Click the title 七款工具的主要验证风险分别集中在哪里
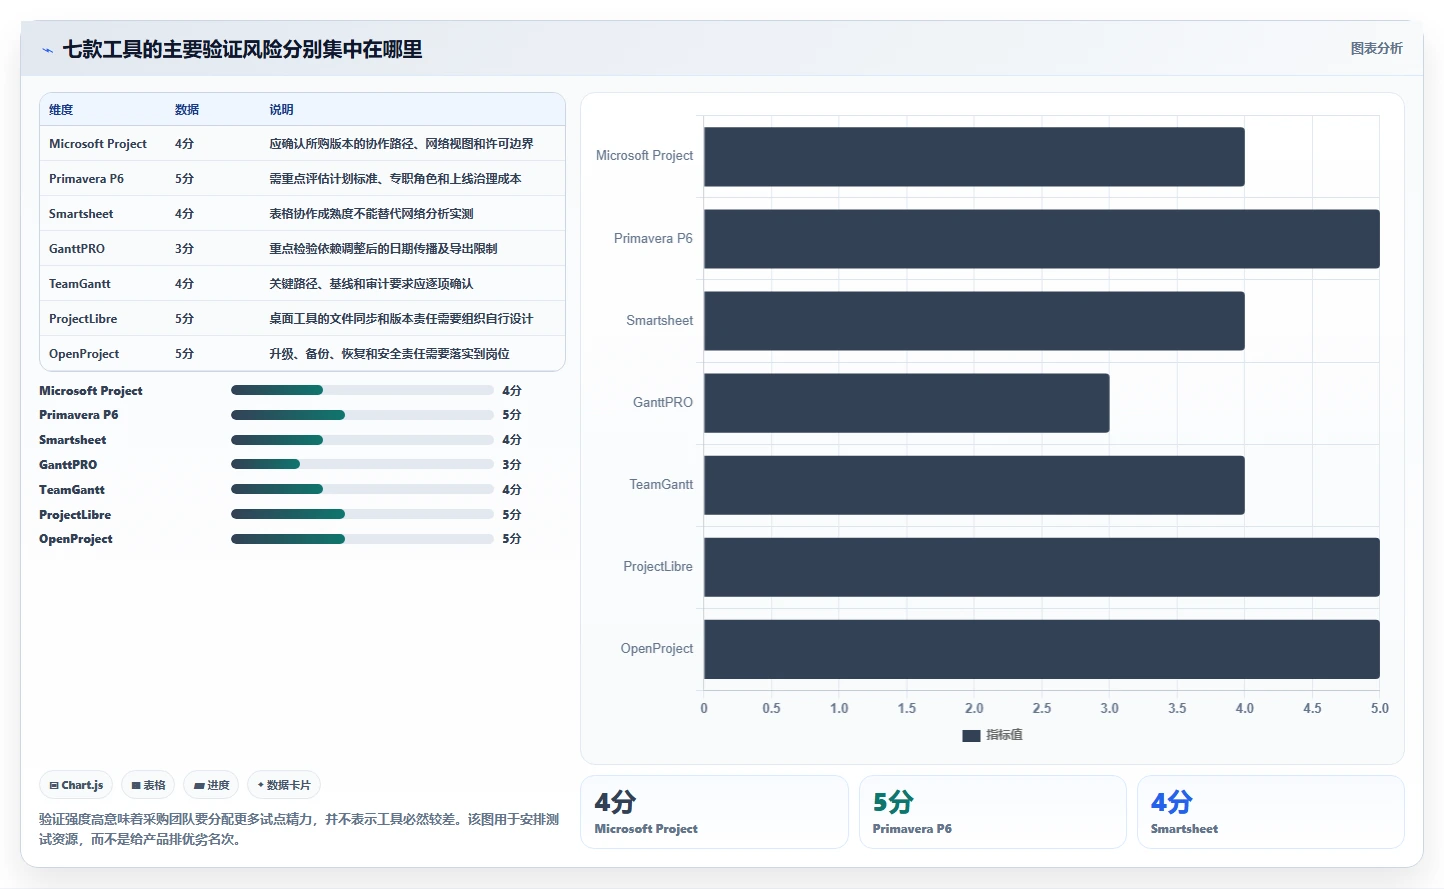 tap(242, 49)
